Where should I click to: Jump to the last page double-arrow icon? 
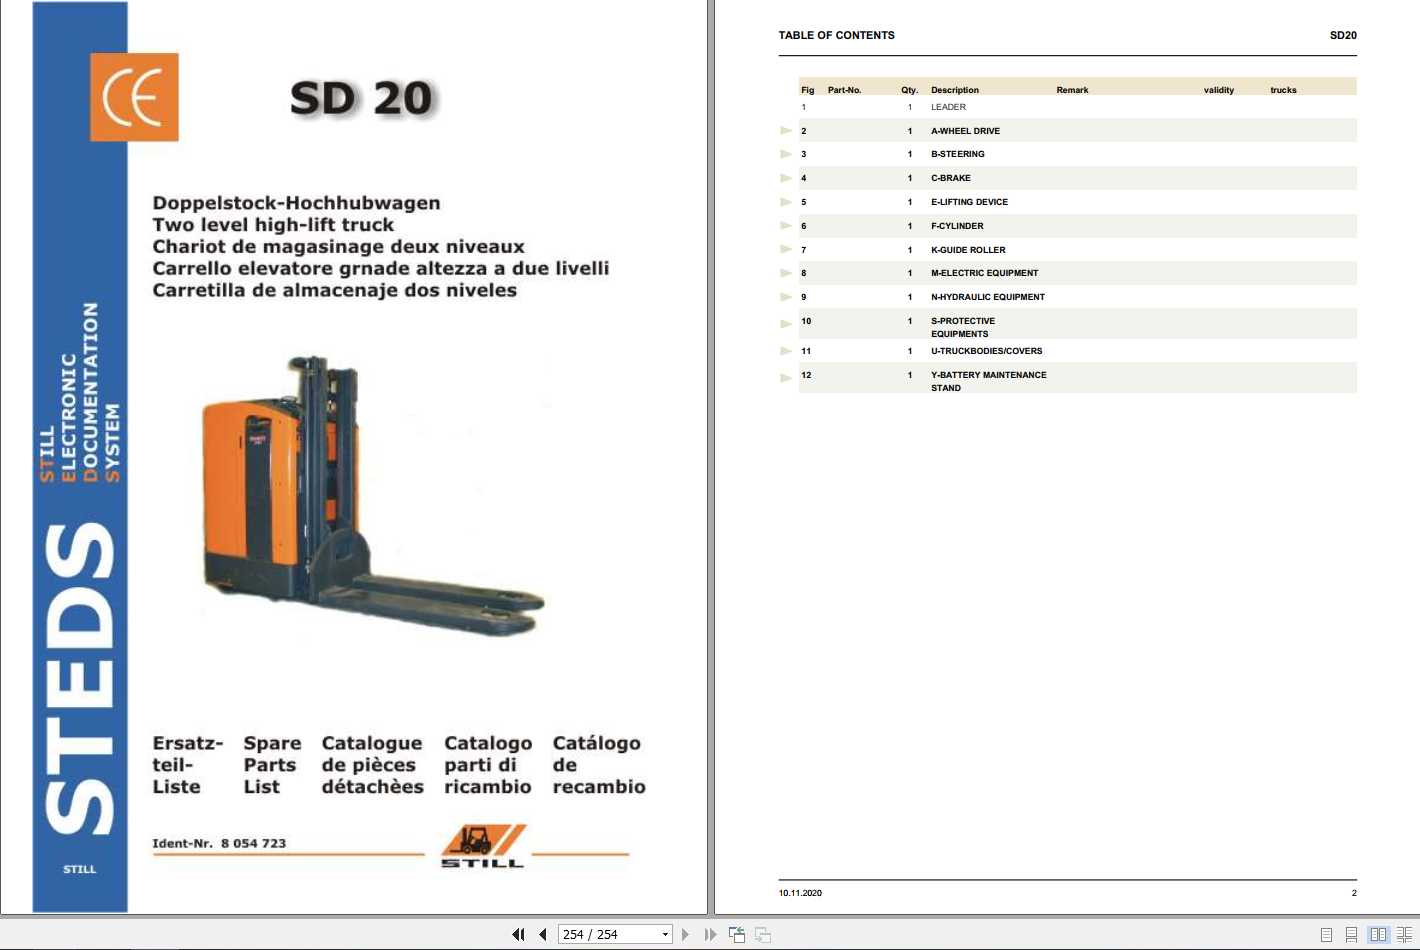click(710, 934)
